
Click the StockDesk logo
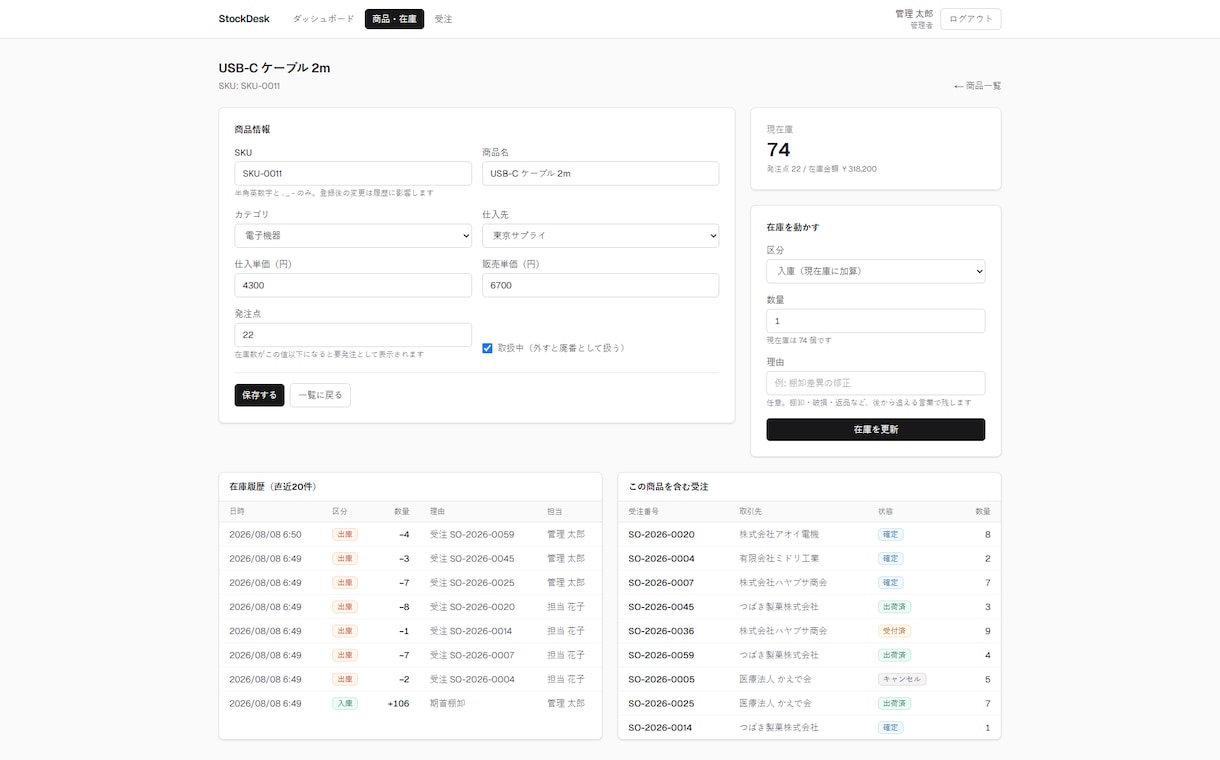[244, 19]
